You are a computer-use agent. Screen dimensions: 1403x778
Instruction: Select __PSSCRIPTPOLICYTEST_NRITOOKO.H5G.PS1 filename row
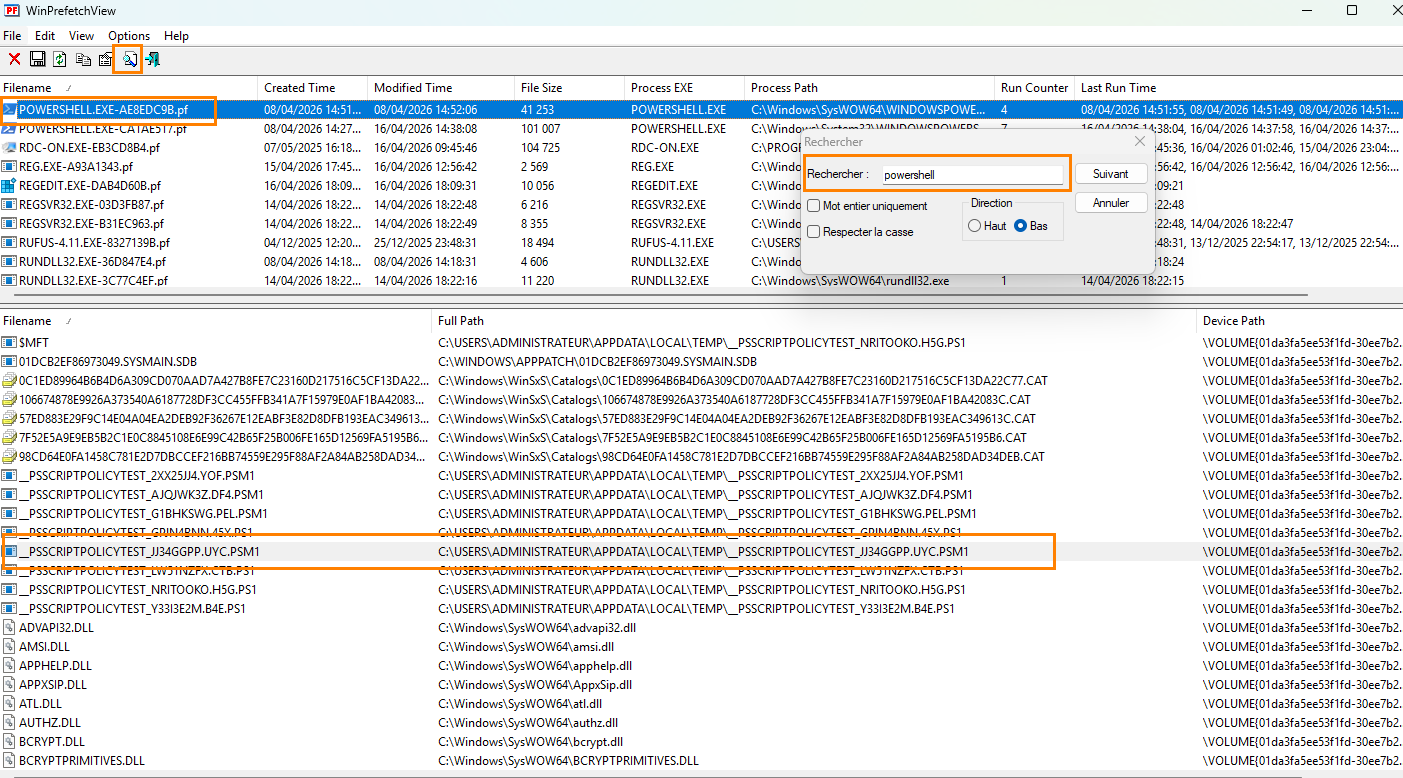point(701,590)
